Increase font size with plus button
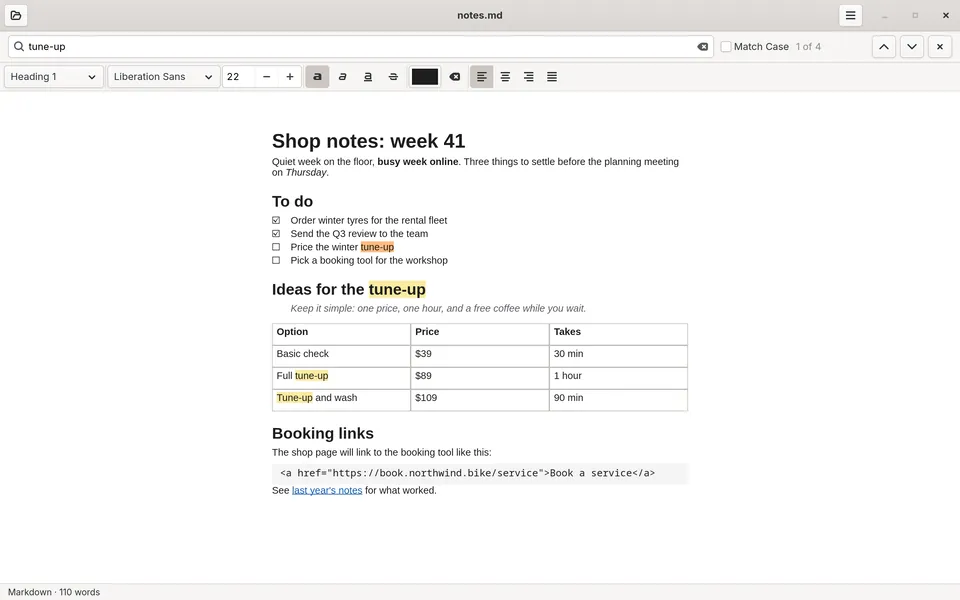This screenshot has width=960, height=600. 290,77
